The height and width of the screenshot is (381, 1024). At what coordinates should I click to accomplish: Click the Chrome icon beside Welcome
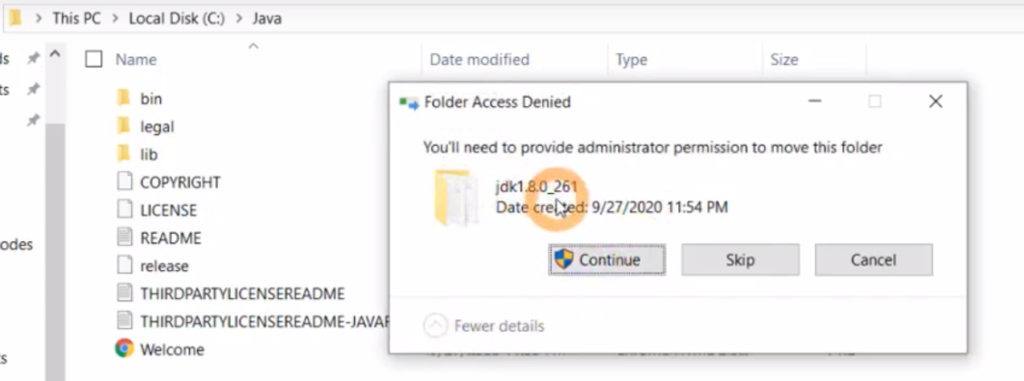pyautogui.click(x=124, y=348)
